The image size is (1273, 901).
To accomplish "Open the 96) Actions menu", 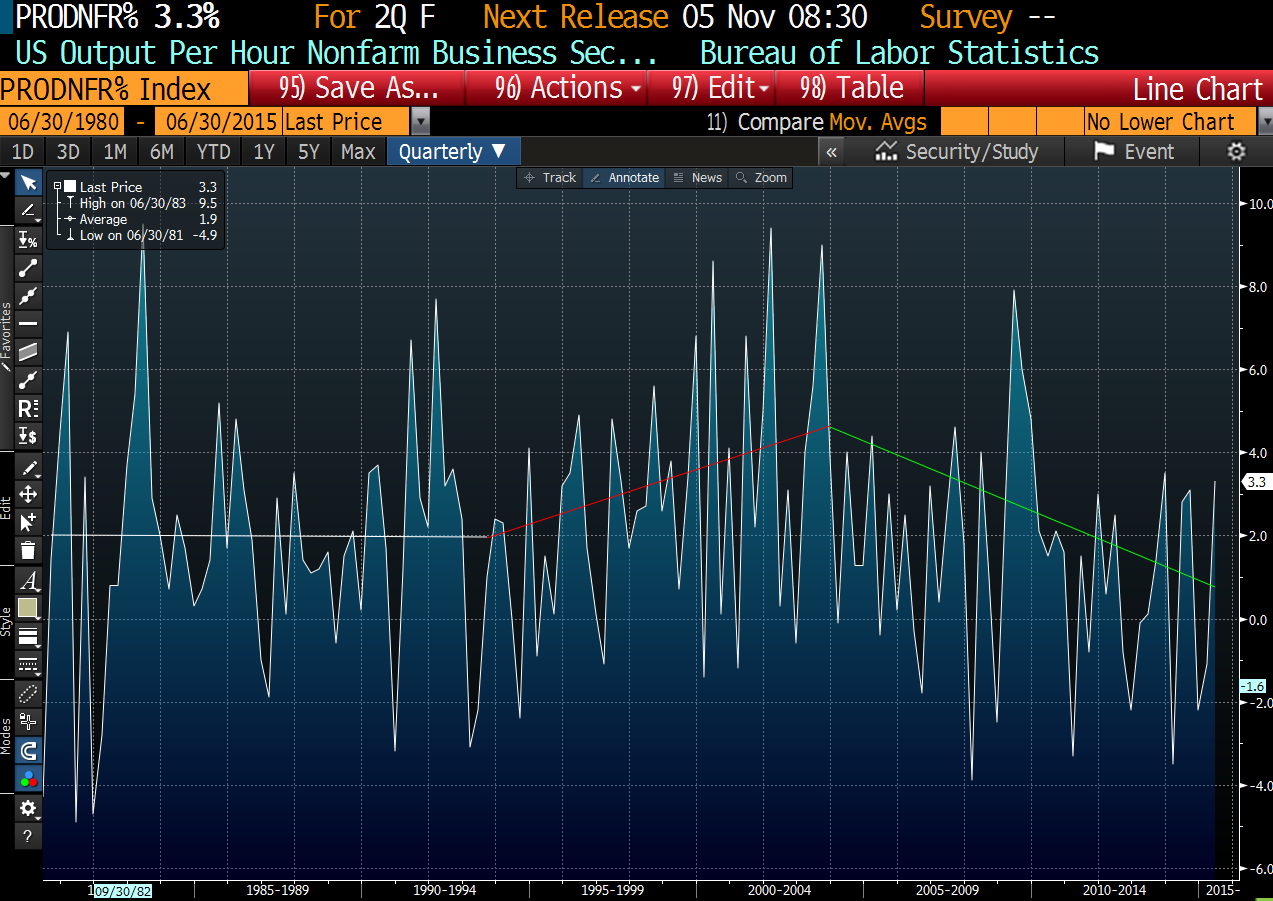I will pos(568,88).
